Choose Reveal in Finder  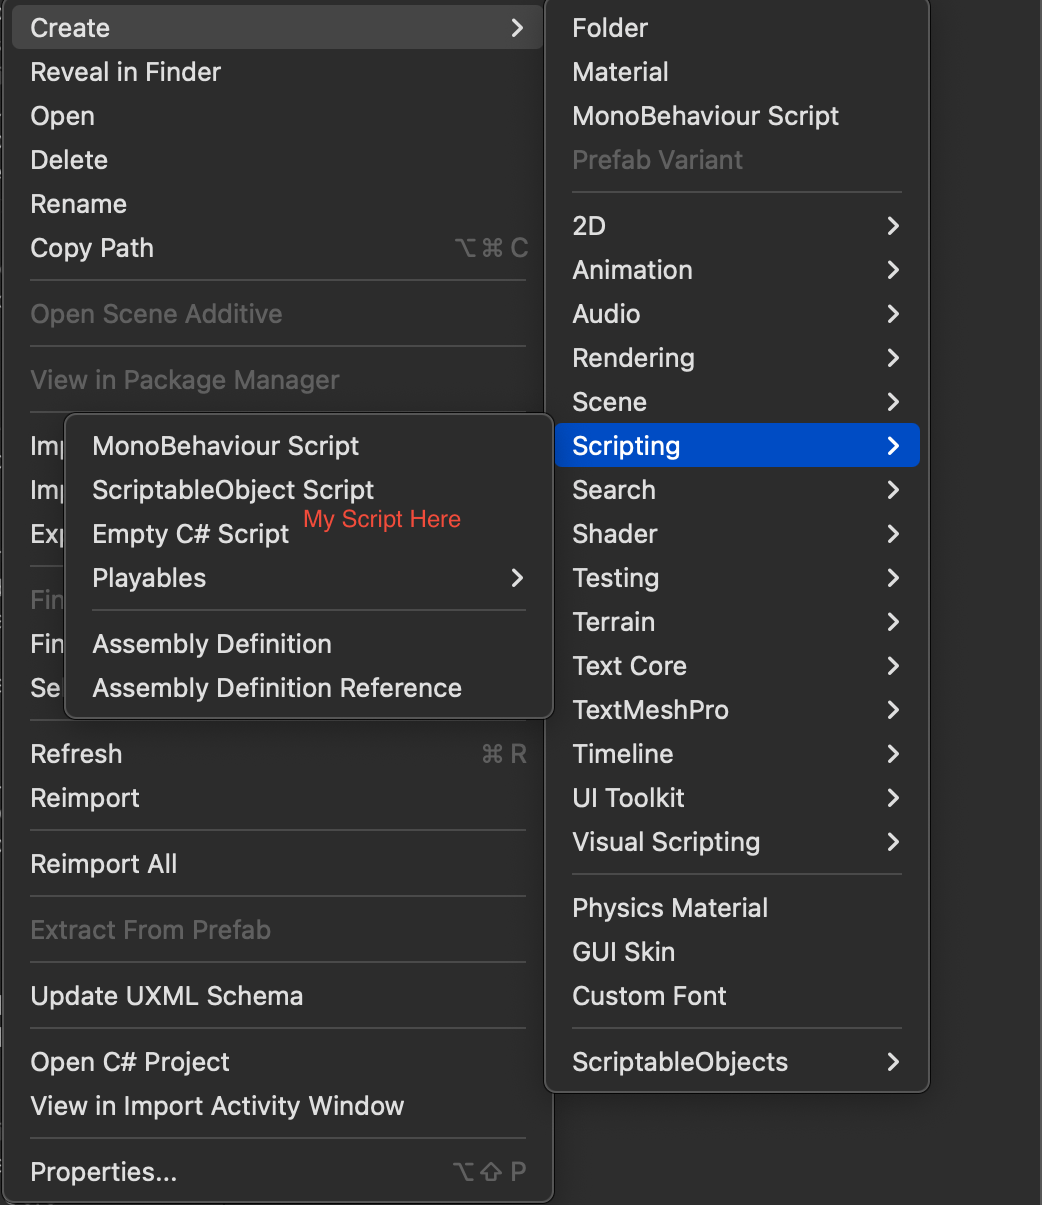pos(277,72)
